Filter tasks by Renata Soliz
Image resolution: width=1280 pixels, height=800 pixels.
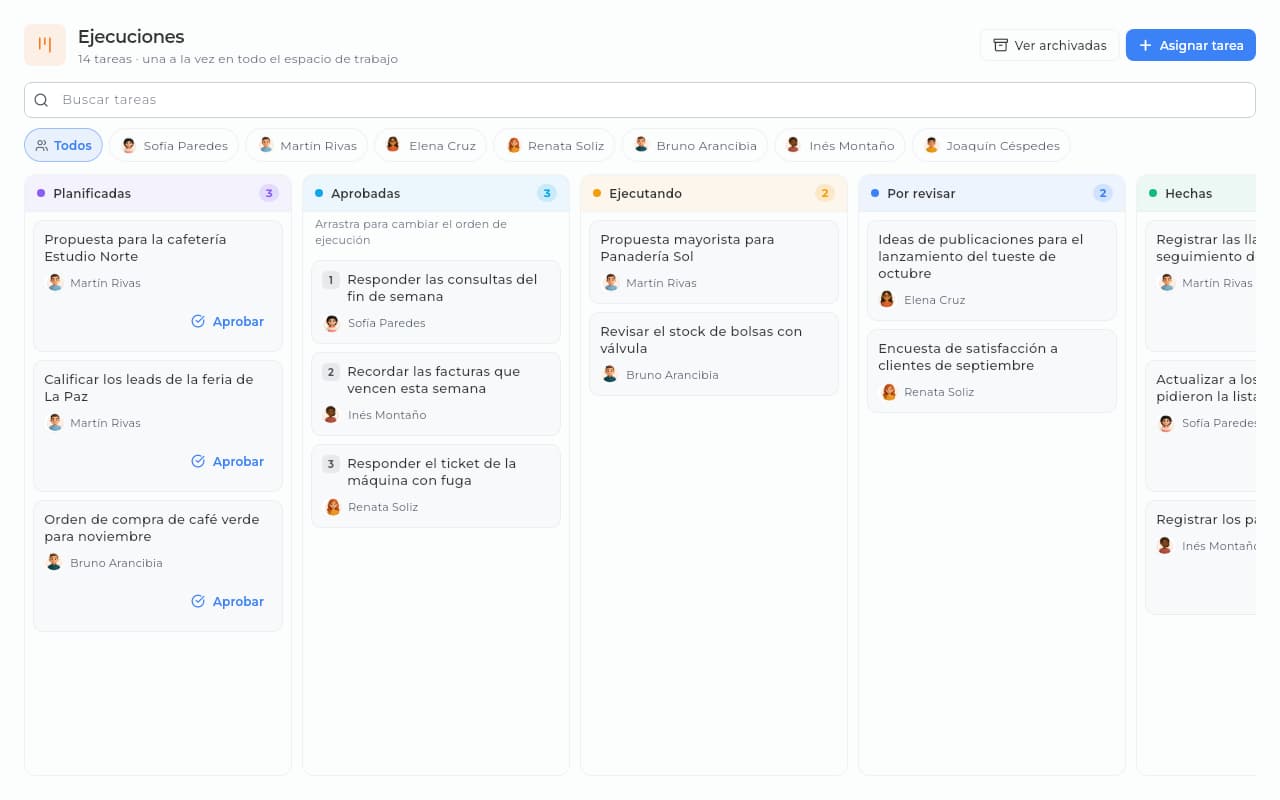(554, 145)
